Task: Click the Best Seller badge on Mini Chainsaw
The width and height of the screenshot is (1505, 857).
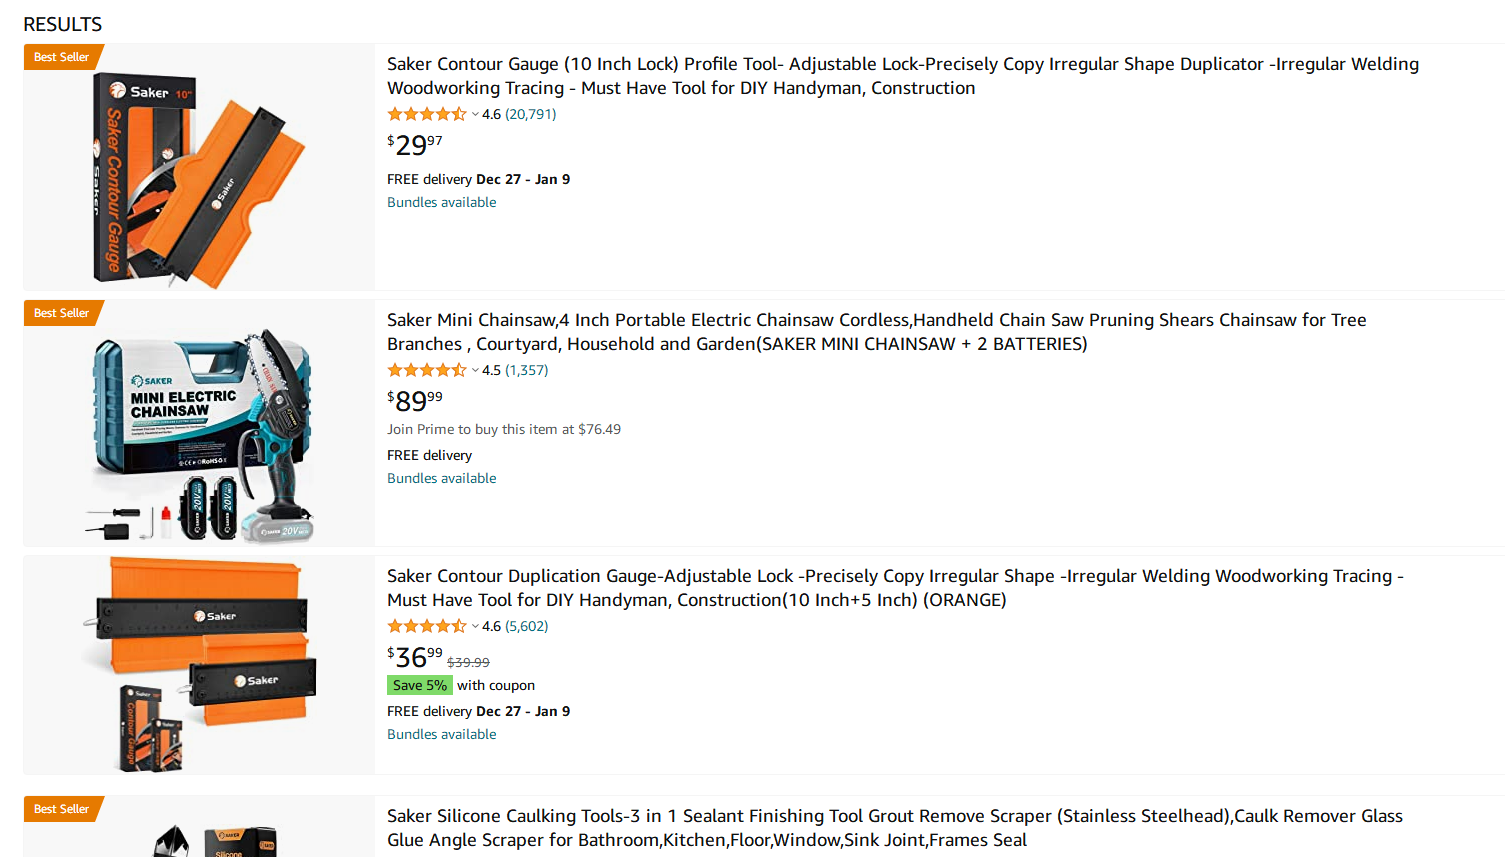Action: point(62,313)
